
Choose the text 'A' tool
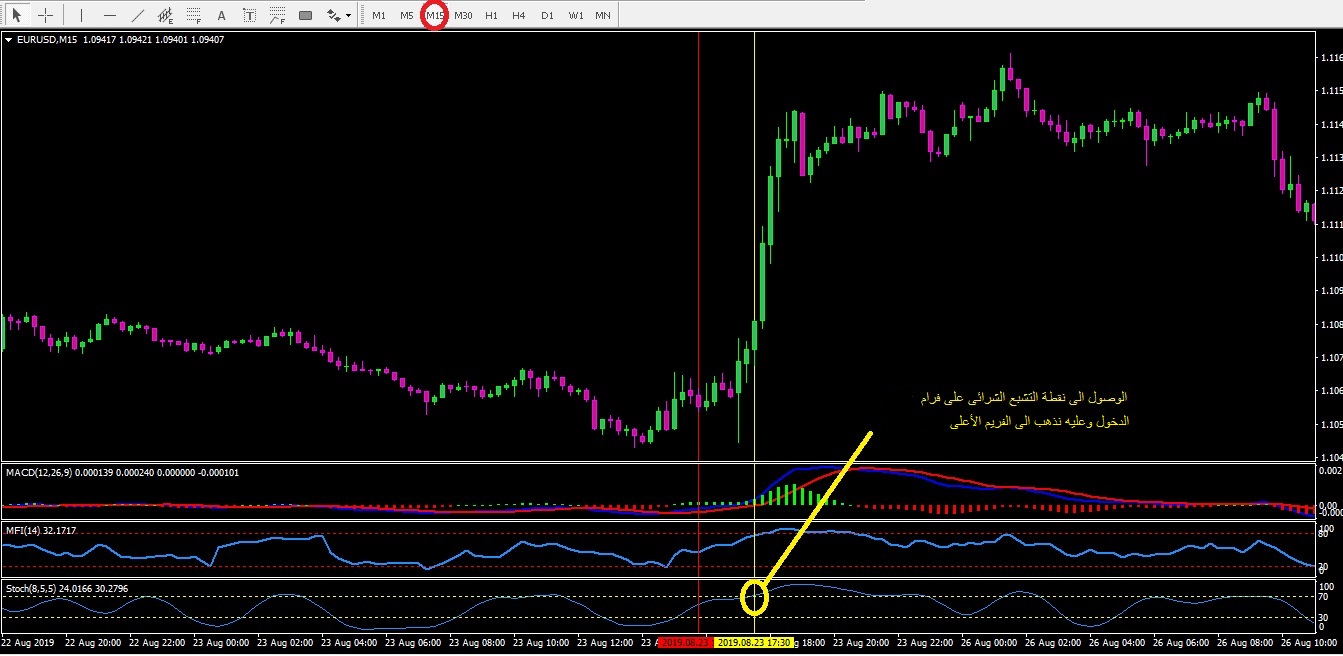point(221,15)
